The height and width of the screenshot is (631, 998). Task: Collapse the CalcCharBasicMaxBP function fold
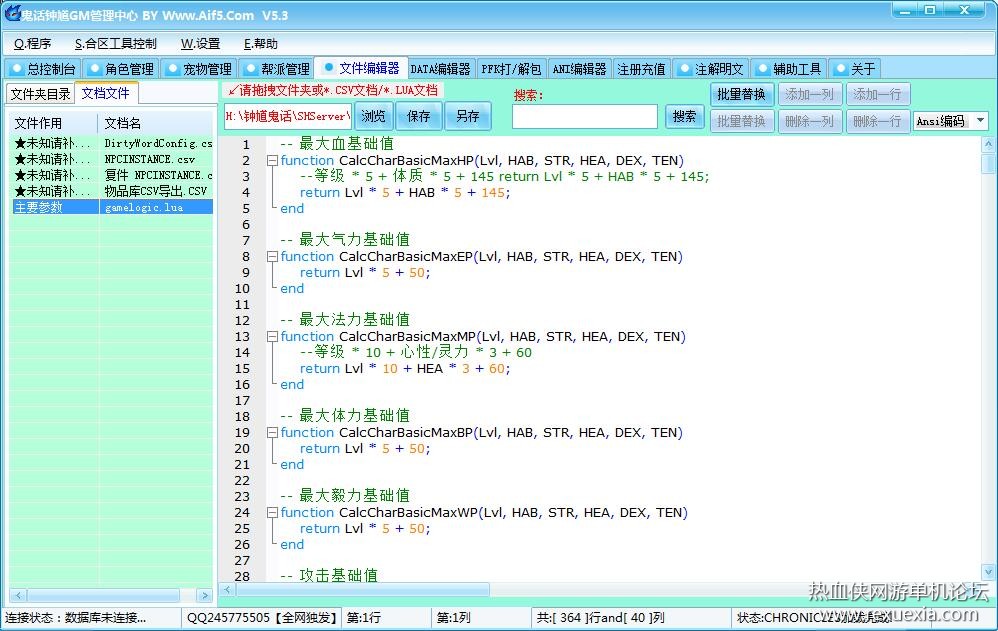click(272, 432)
